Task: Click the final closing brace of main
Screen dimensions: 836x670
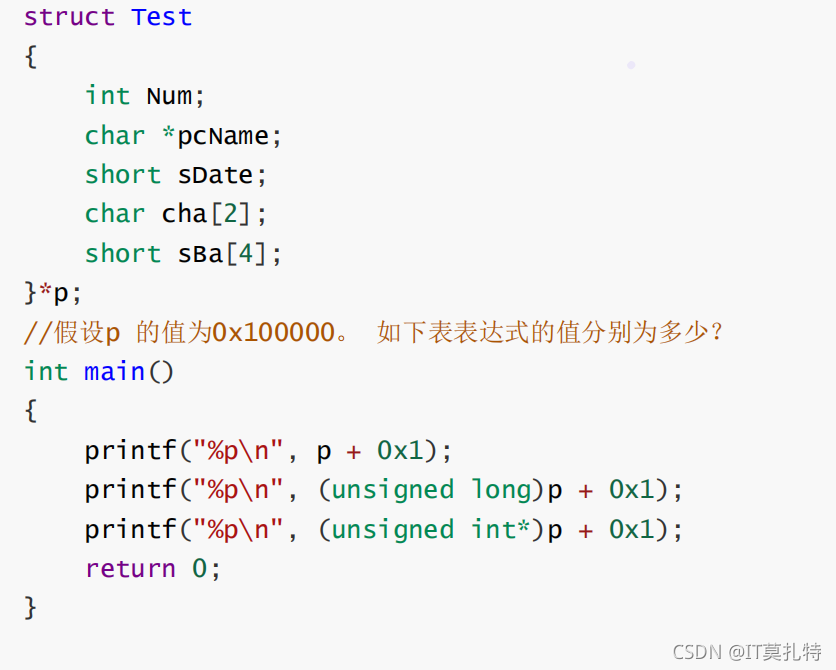Action: point(30,608)
